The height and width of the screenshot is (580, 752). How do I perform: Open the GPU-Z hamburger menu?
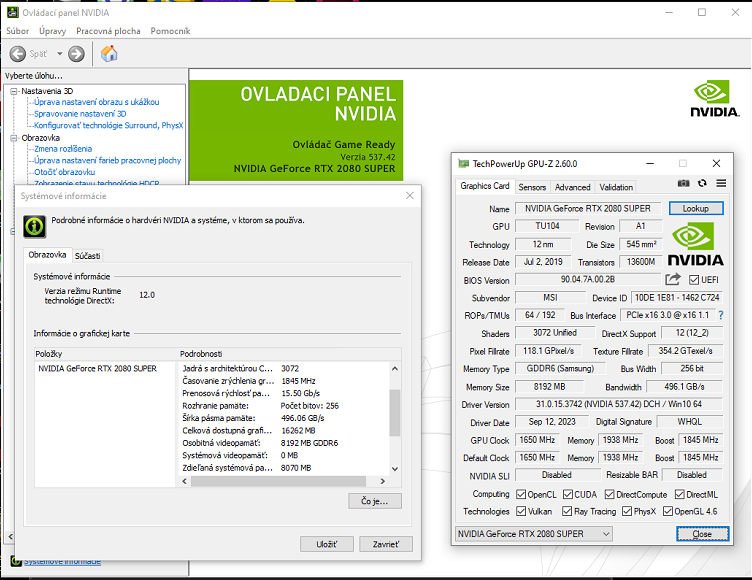coord(719,183)
